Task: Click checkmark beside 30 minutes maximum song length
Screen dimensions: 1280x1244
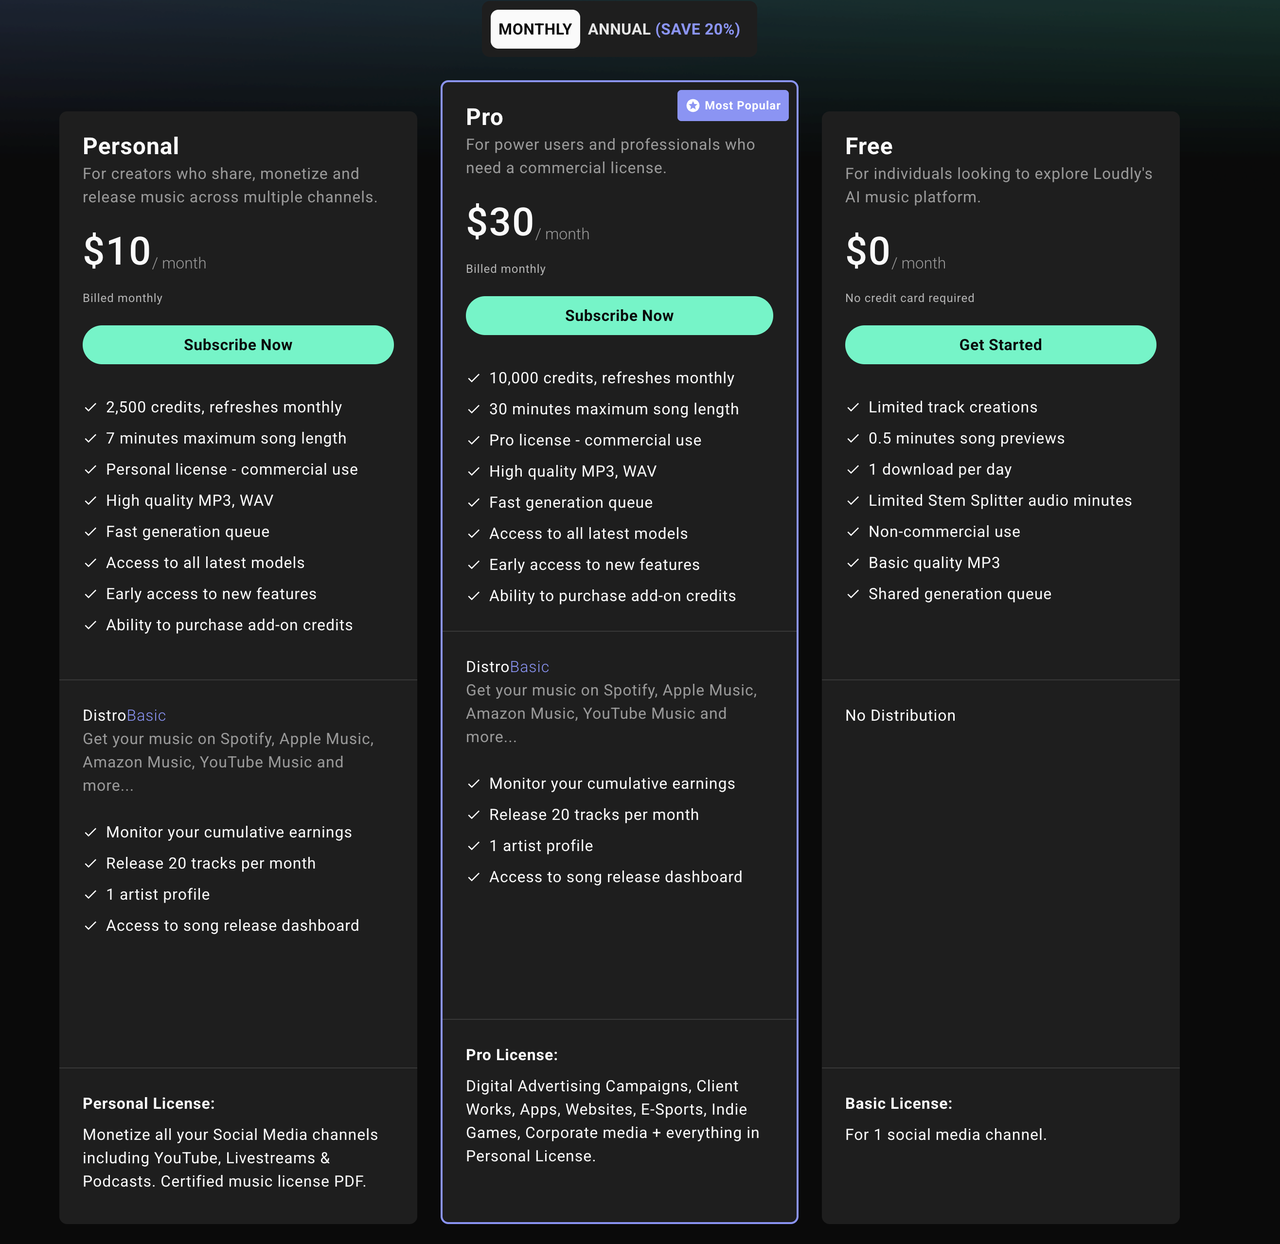Action: pos(474,409)
